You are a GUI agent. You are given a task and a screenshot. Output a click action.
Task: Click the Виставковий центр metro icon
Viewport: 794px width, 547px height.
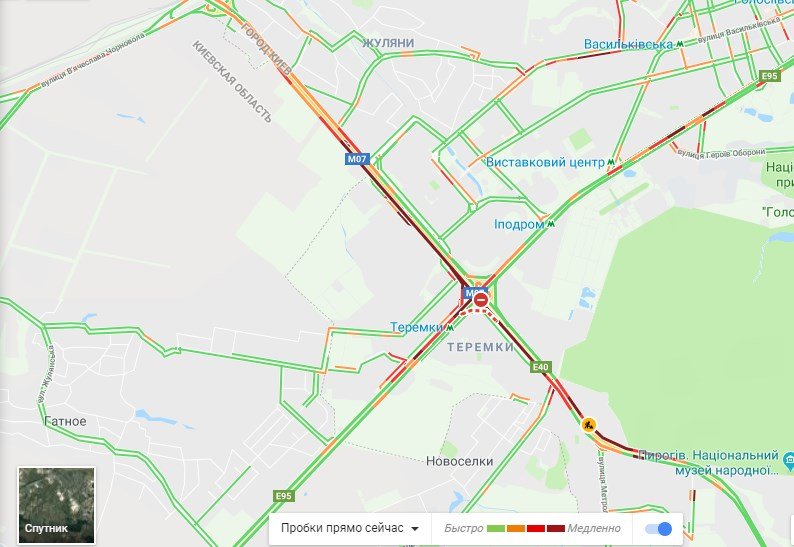click(x=612, y=162)
